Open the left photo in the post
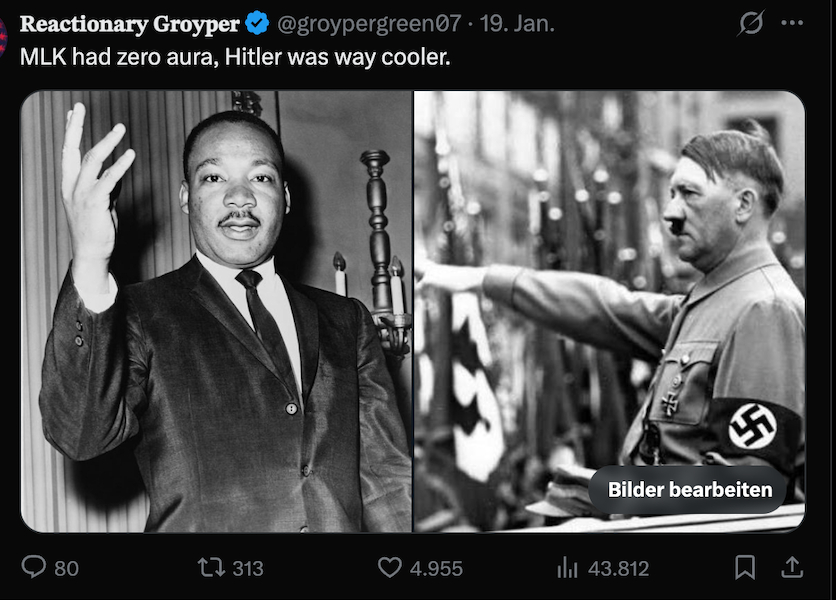The width and height of the screenshot is (836, 600). tap(216, 311)
